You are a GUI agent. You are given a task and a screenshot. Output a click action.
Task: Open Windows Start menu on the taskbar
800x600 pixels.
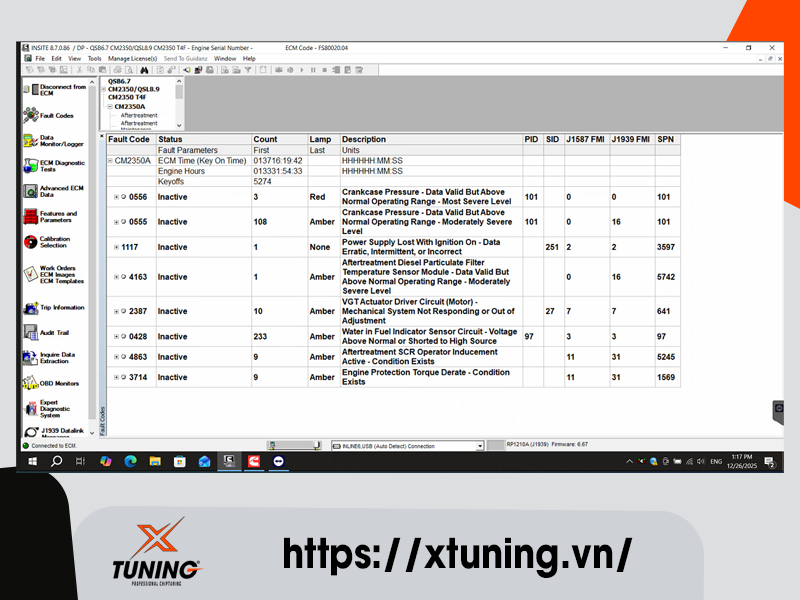32,461
